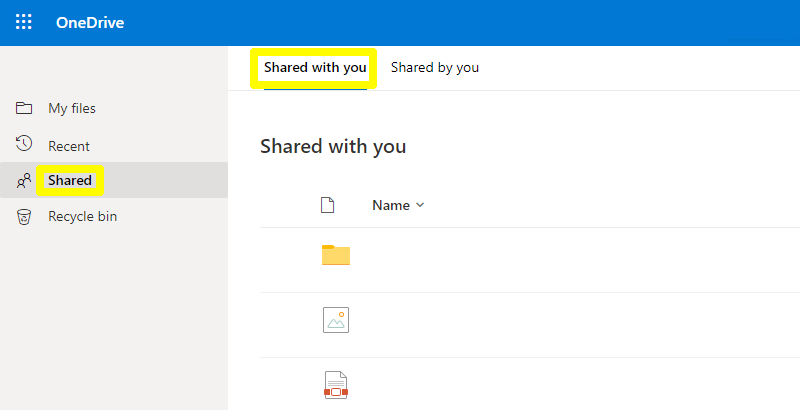Open the Recycle bin label

[83, 216]
